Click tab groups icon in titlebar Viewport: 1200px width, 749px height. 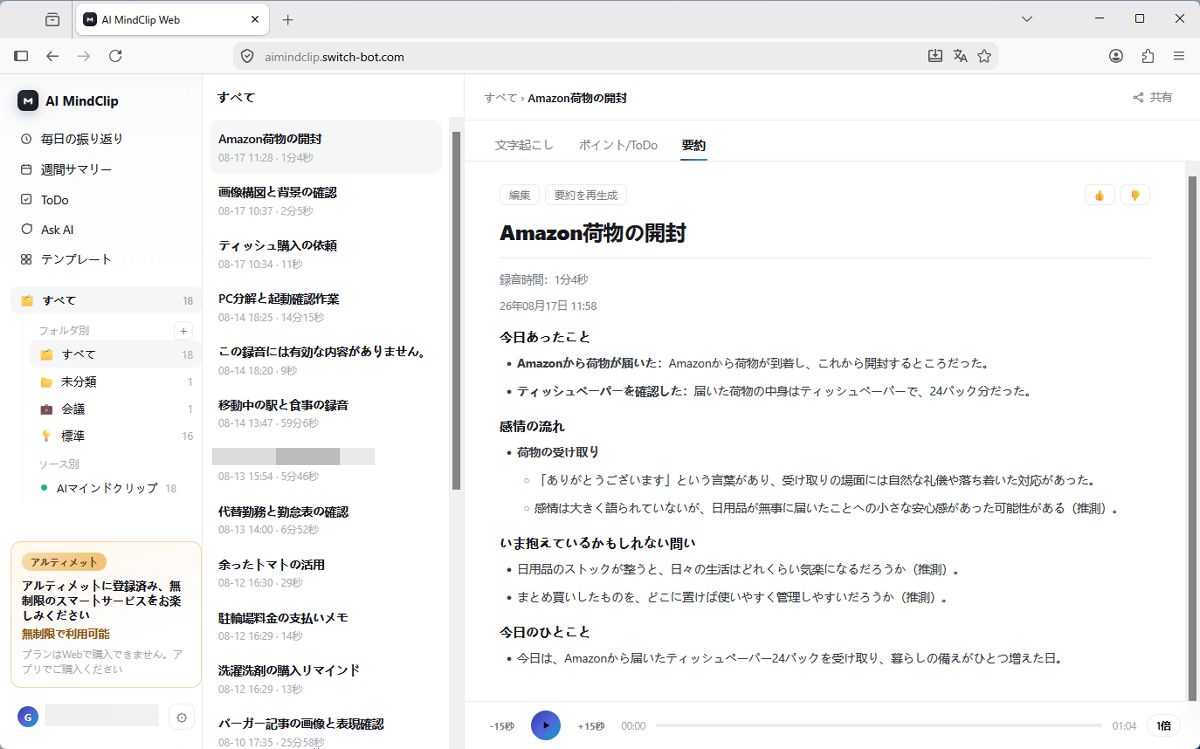coord(53,19)
